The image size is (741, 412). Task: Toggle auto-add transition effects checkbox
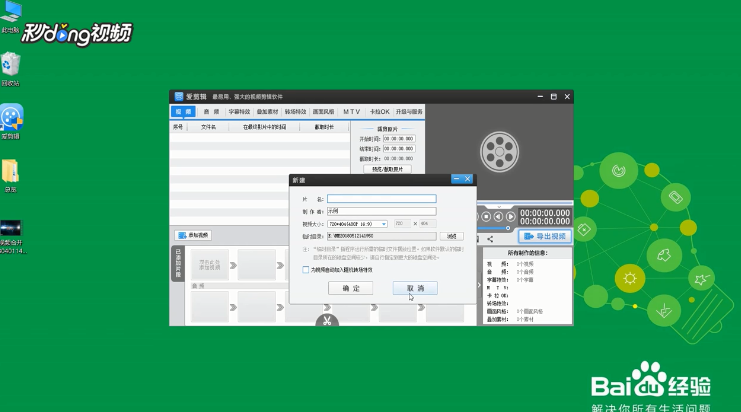(x=306, y=270)
